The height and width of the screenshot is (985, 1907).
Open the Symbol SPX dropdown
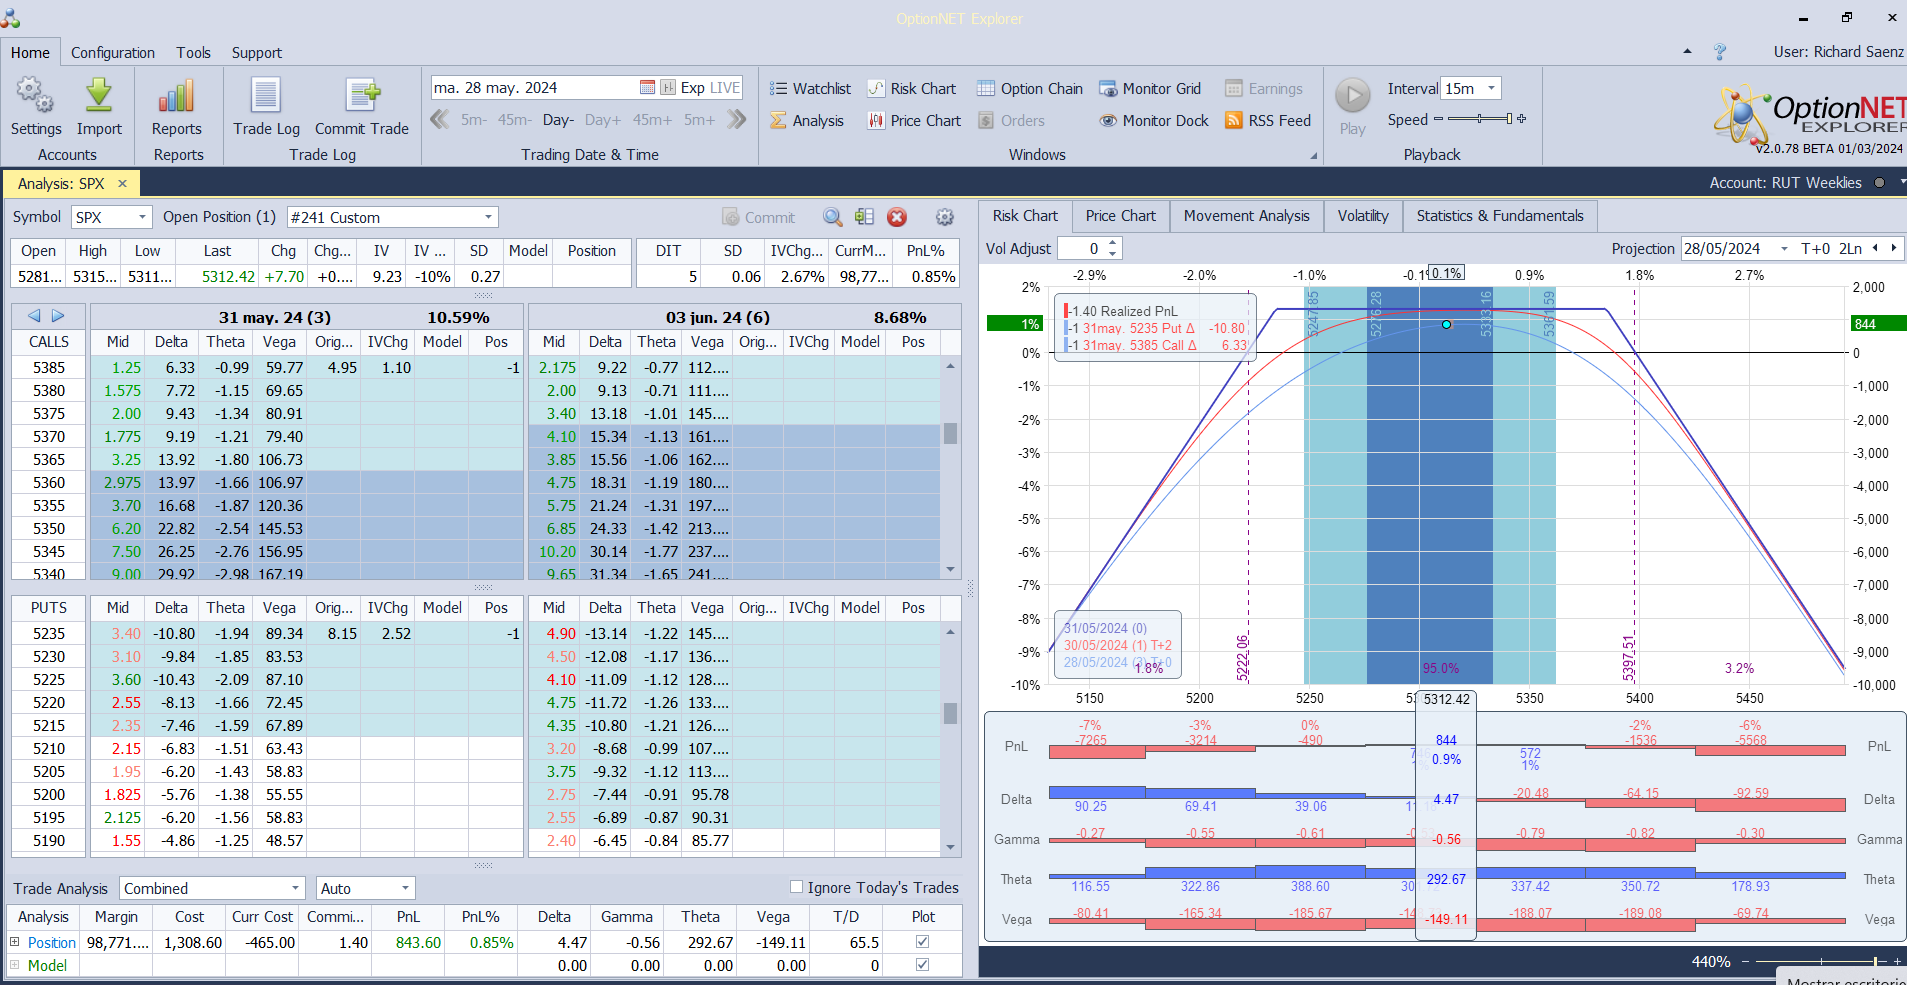(x=142, y=217)
